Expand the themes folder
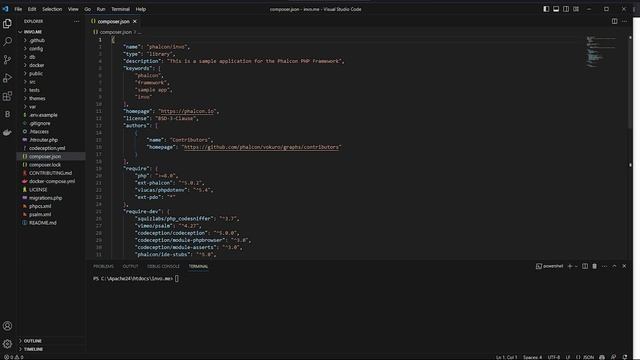The width and height of the screenshot is (640, 360). point(37,98)
